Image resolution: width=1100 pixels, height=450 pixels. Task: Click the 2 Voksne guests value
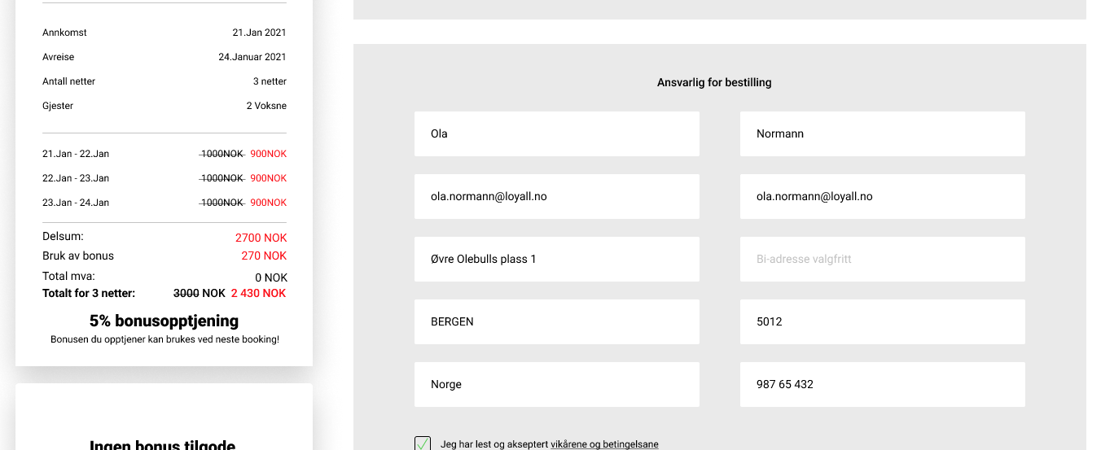266,106
